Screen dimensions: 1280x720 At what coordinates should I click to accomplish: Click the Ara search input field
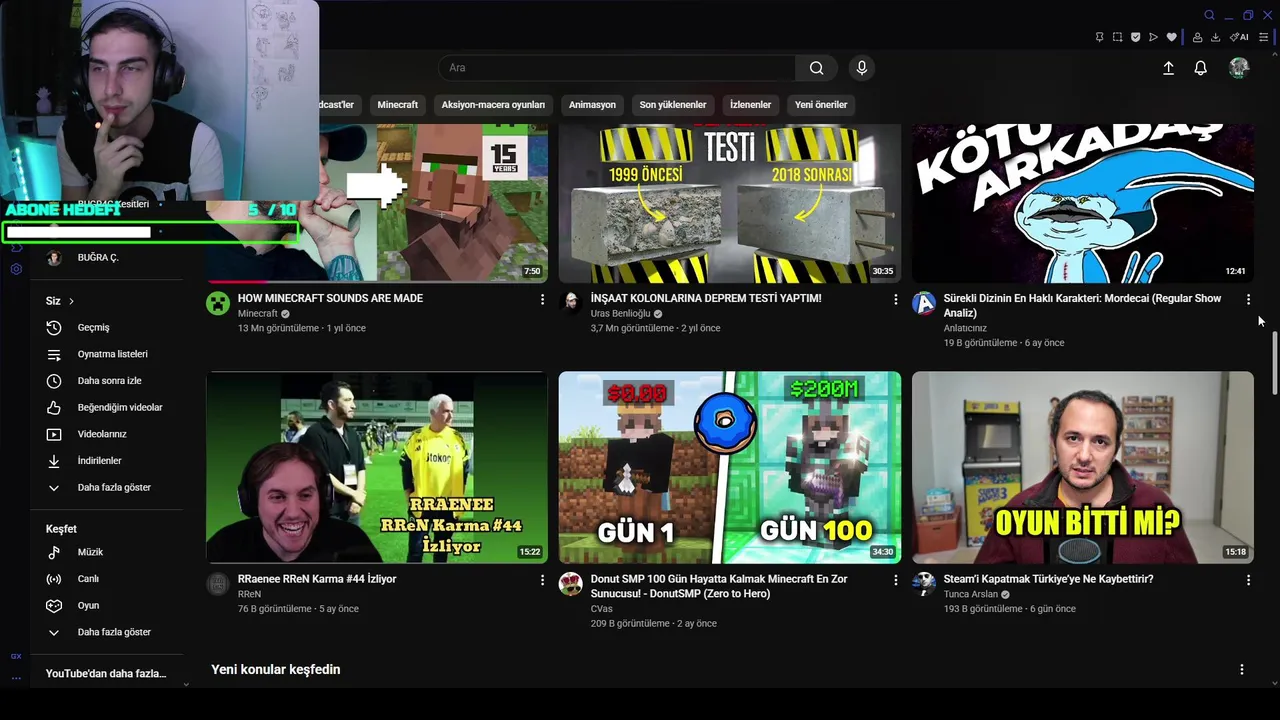pyautogui.click(x=617, y=68)
